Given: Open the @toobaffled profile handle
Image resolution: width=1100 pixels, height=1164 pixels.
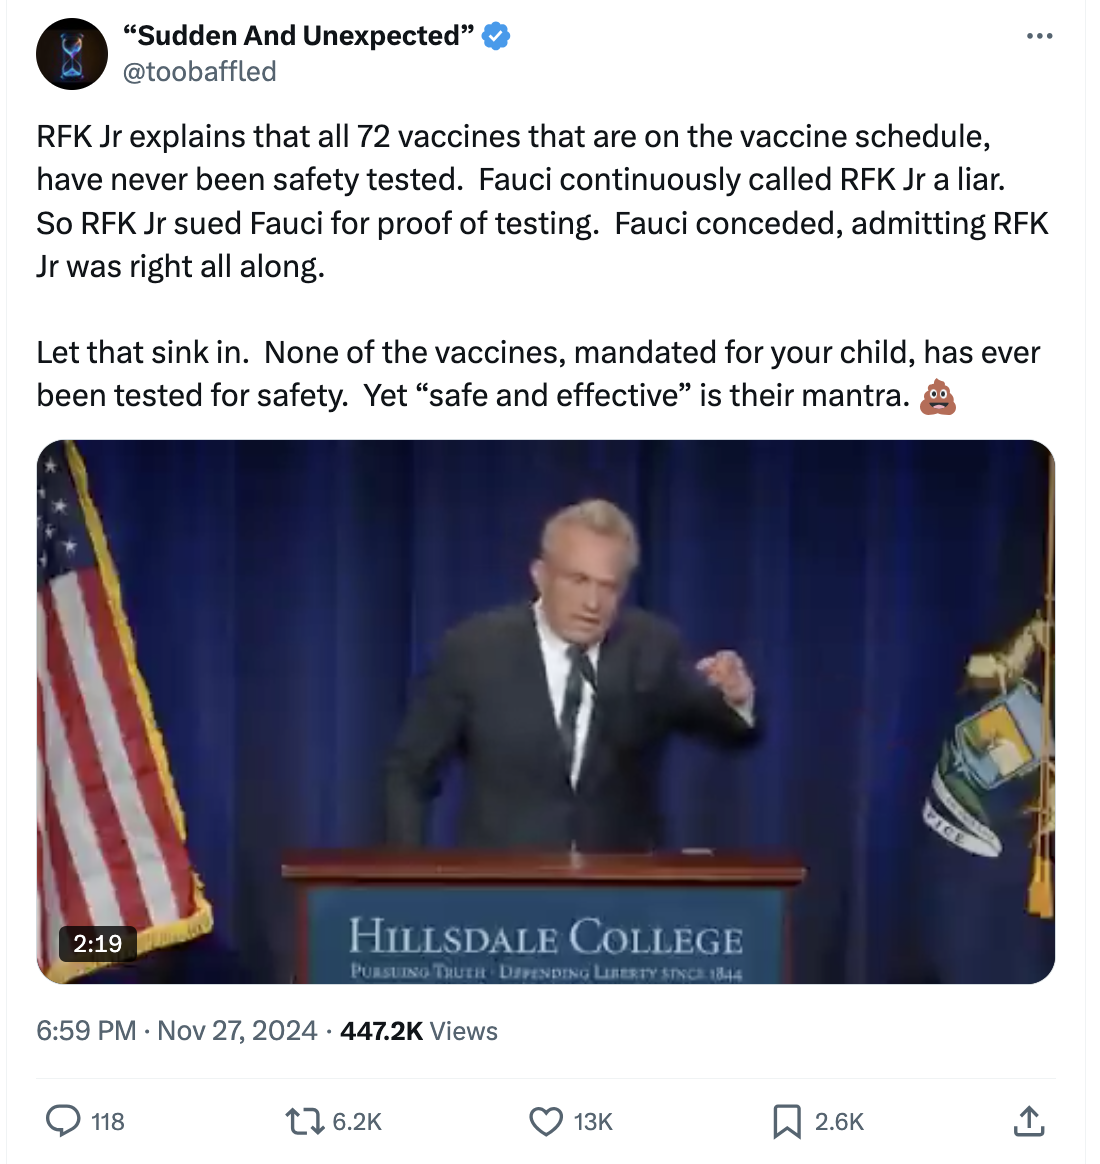Looking at the screenshot, I should (199, 72).
